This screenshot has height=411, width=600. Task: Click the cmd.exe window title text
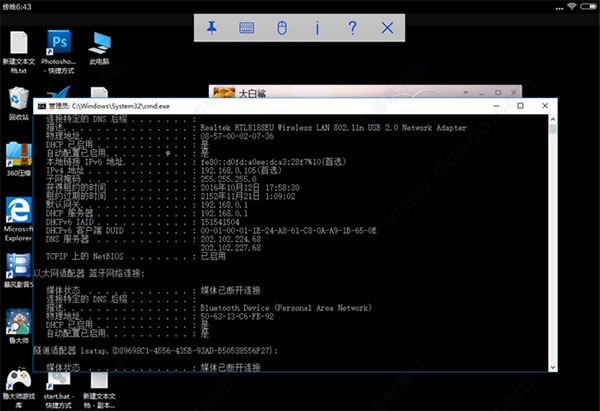click(x=109, y=106)
